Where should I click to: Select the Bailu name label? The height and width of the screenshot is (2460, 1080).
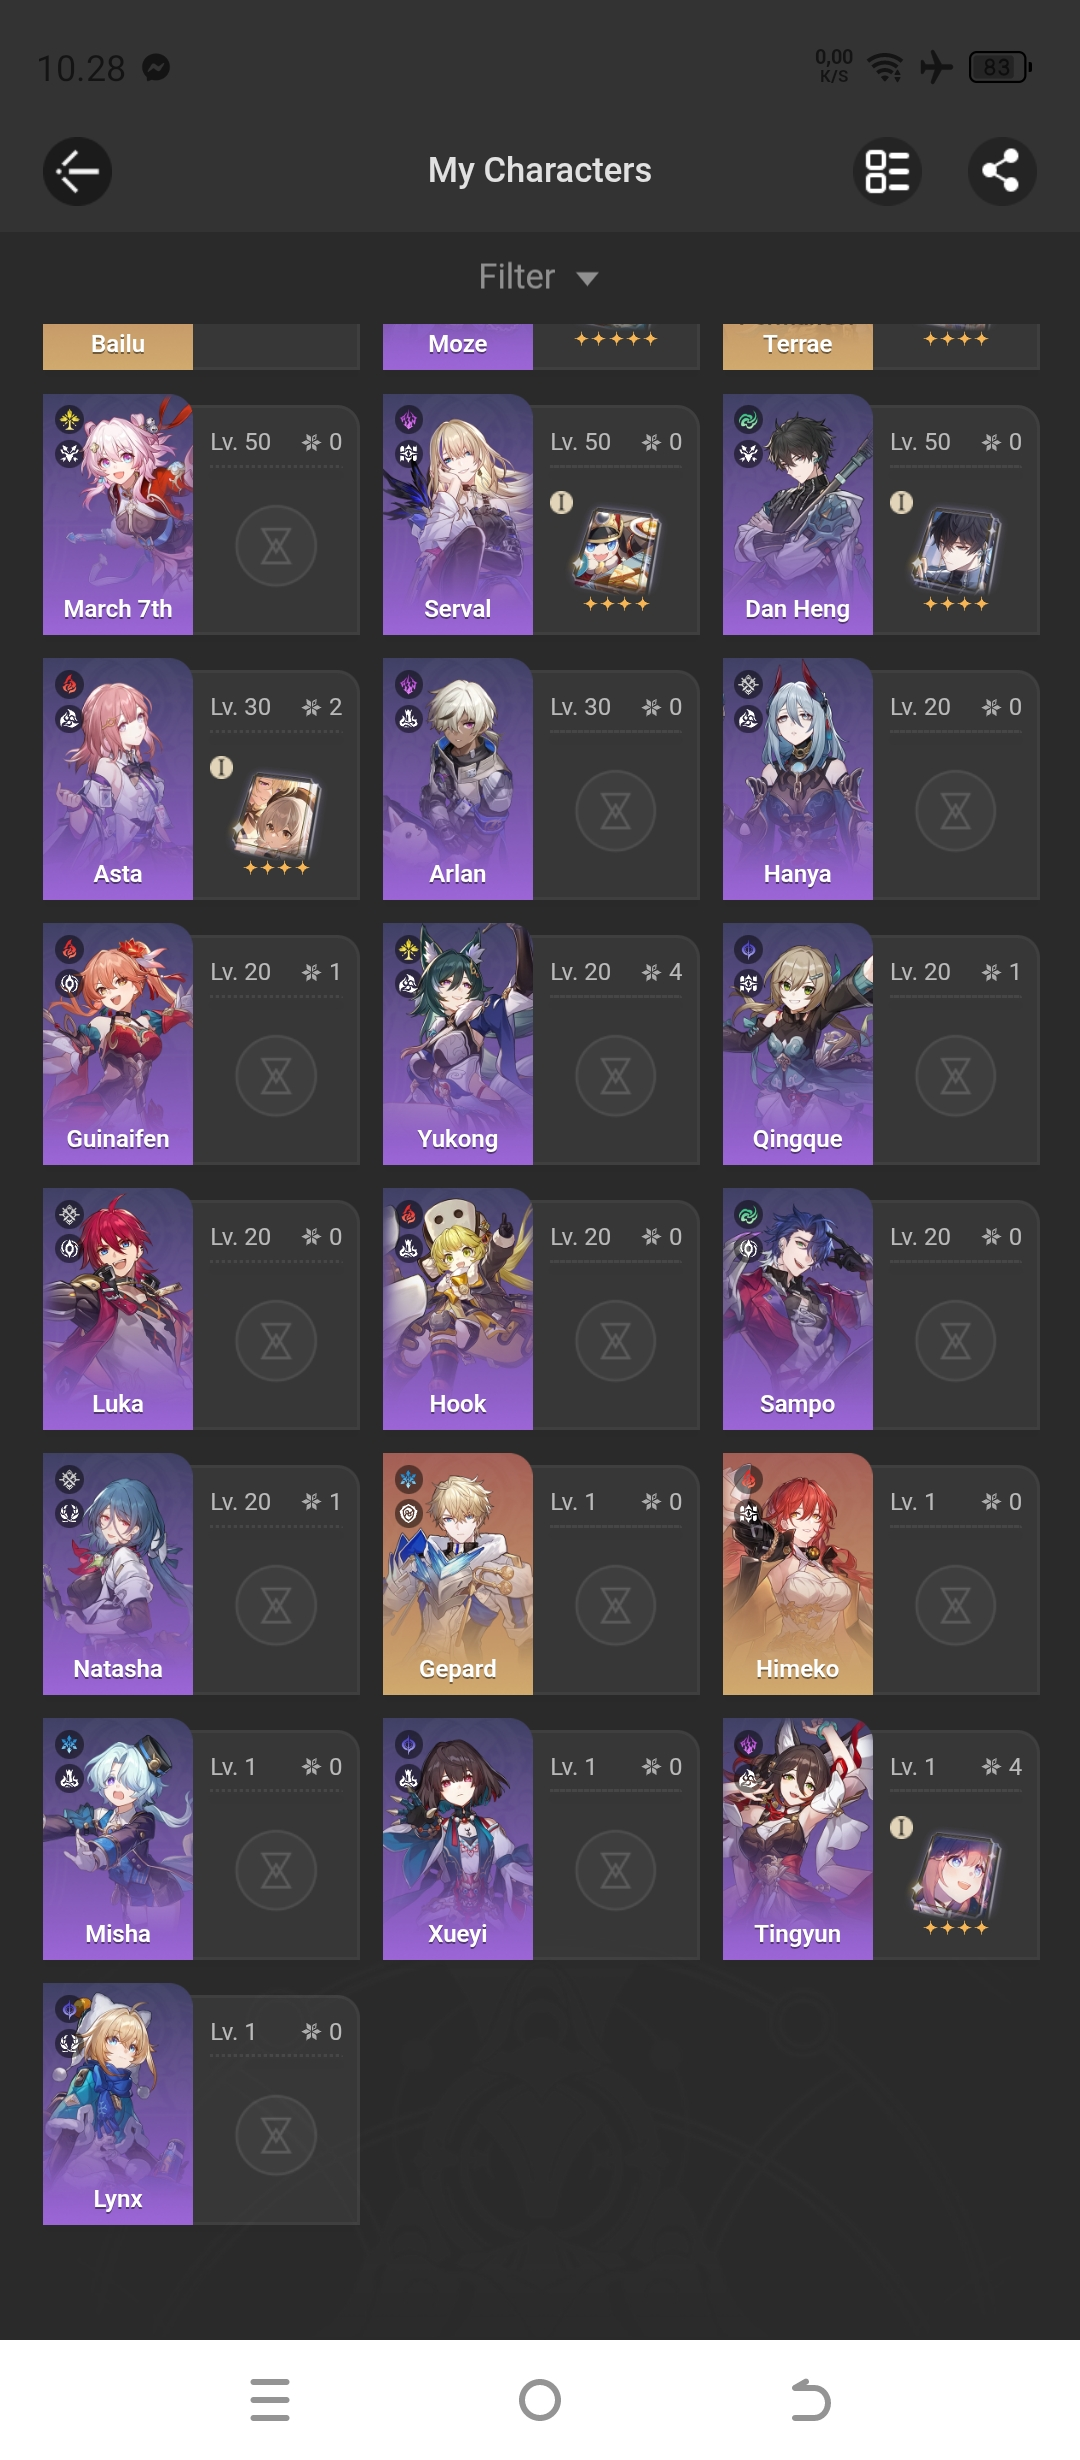(x=118, y=344)
